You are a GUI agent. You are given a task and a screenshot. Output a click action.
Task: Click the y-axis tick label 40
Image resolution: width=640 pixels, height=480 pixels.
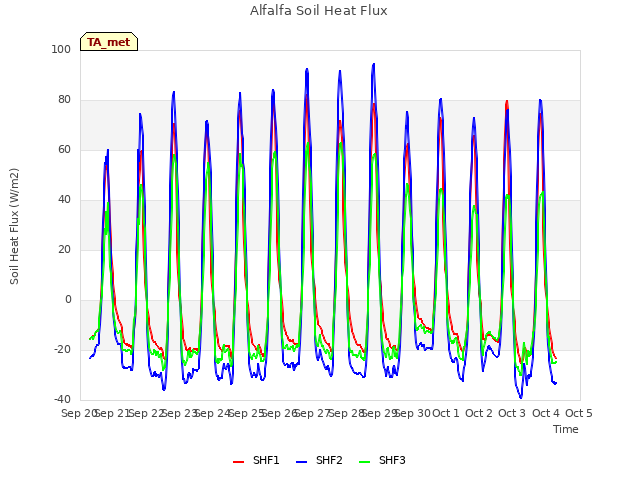(x=64, y=200)
